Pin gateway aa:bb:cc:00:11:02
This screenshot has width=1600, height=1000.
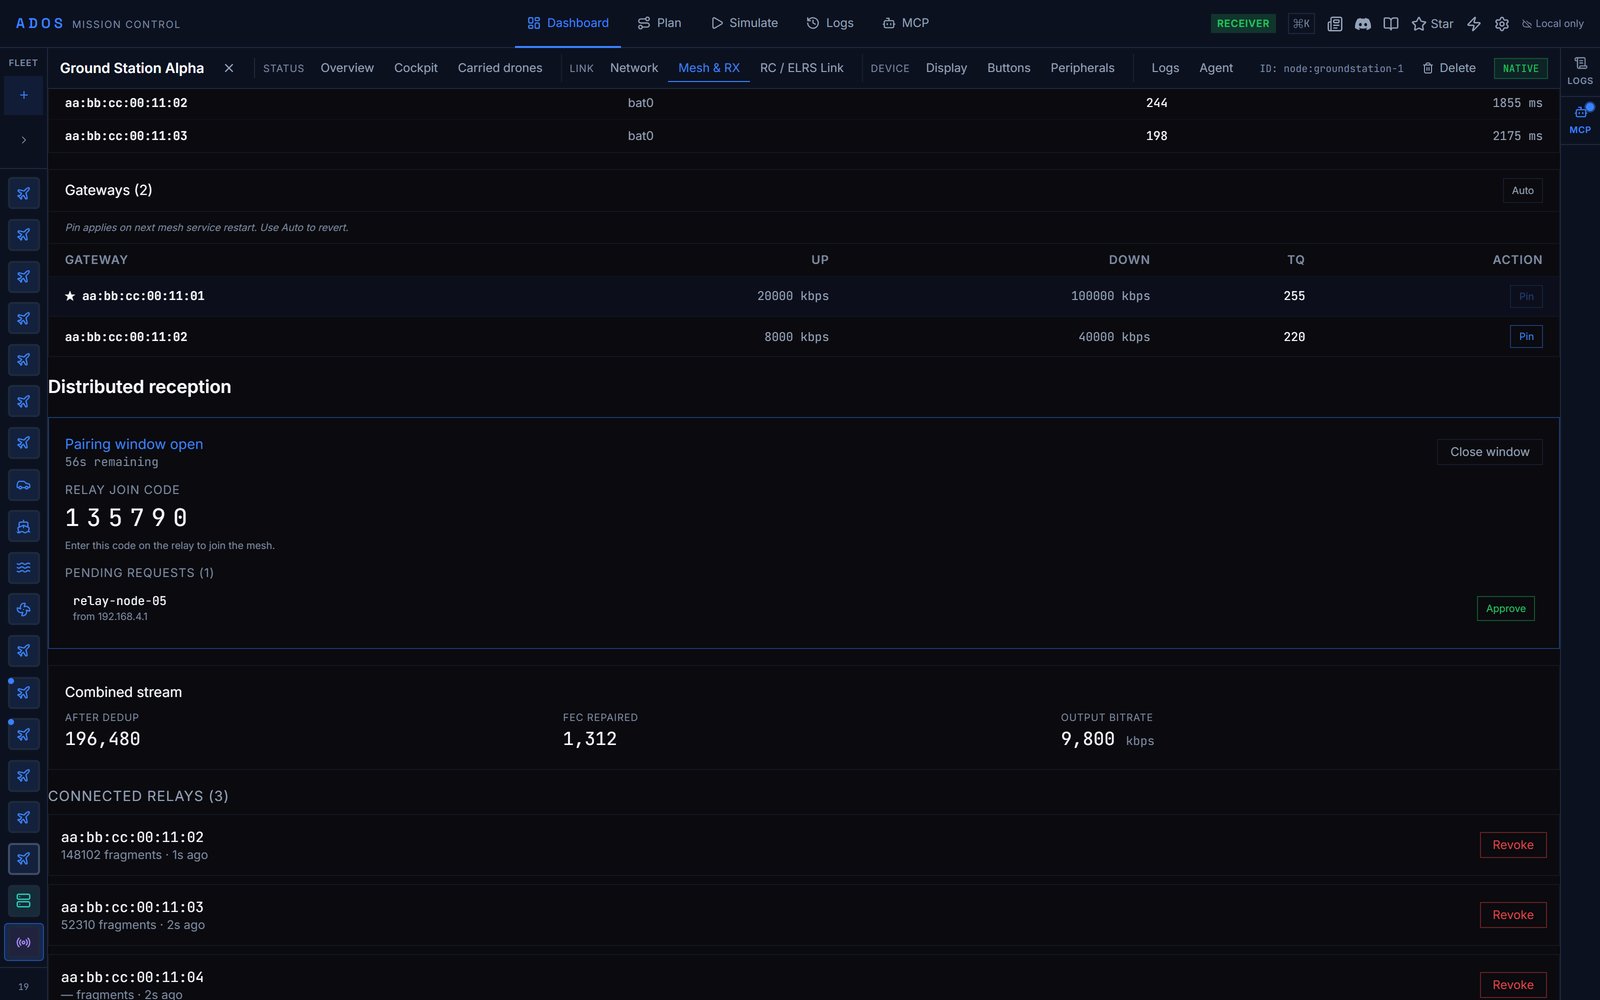click(1526, 336)
